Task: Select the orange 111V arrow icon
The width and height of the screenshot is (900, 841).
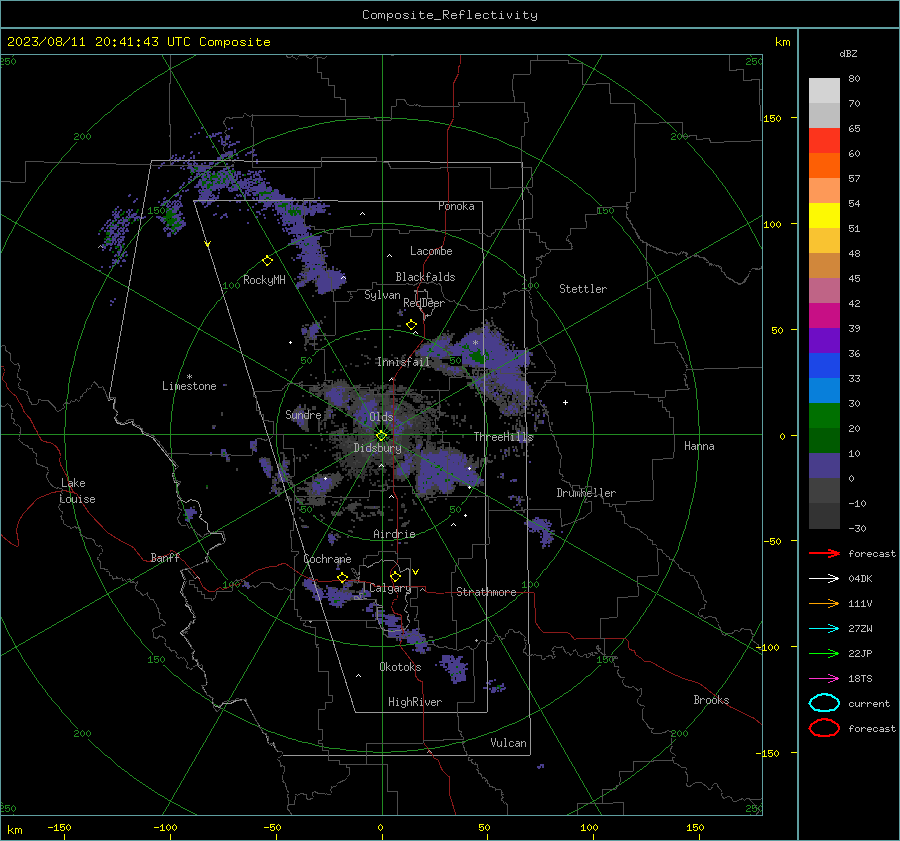Action: coord(824,603)
